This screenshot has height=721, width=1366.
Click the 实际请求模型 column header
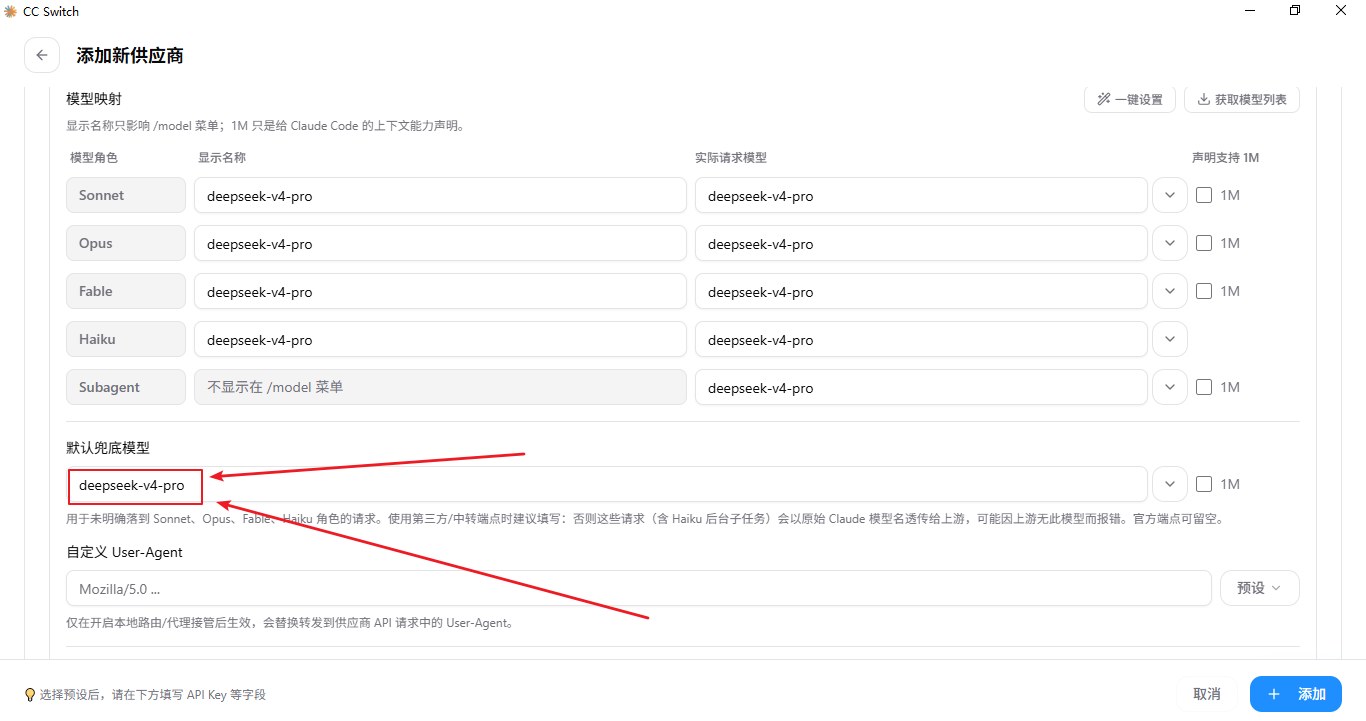(x=731, y=158)
